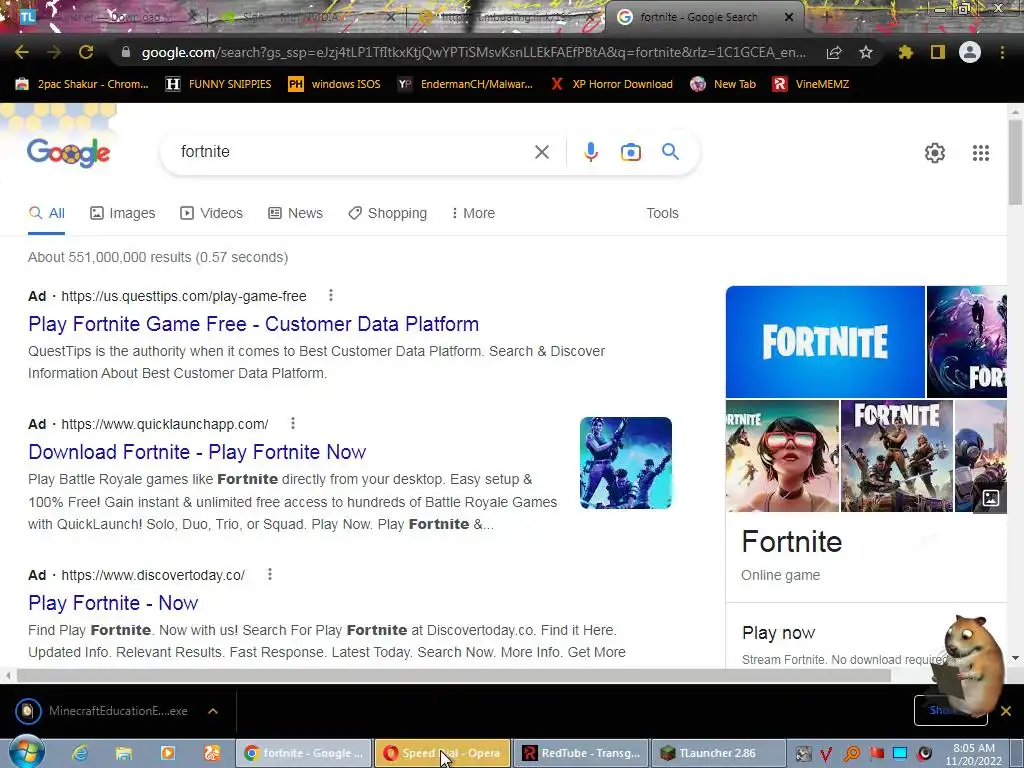
Task: Open options for the quicklaunchapp.com ad
Action: (x=293, y=424)
